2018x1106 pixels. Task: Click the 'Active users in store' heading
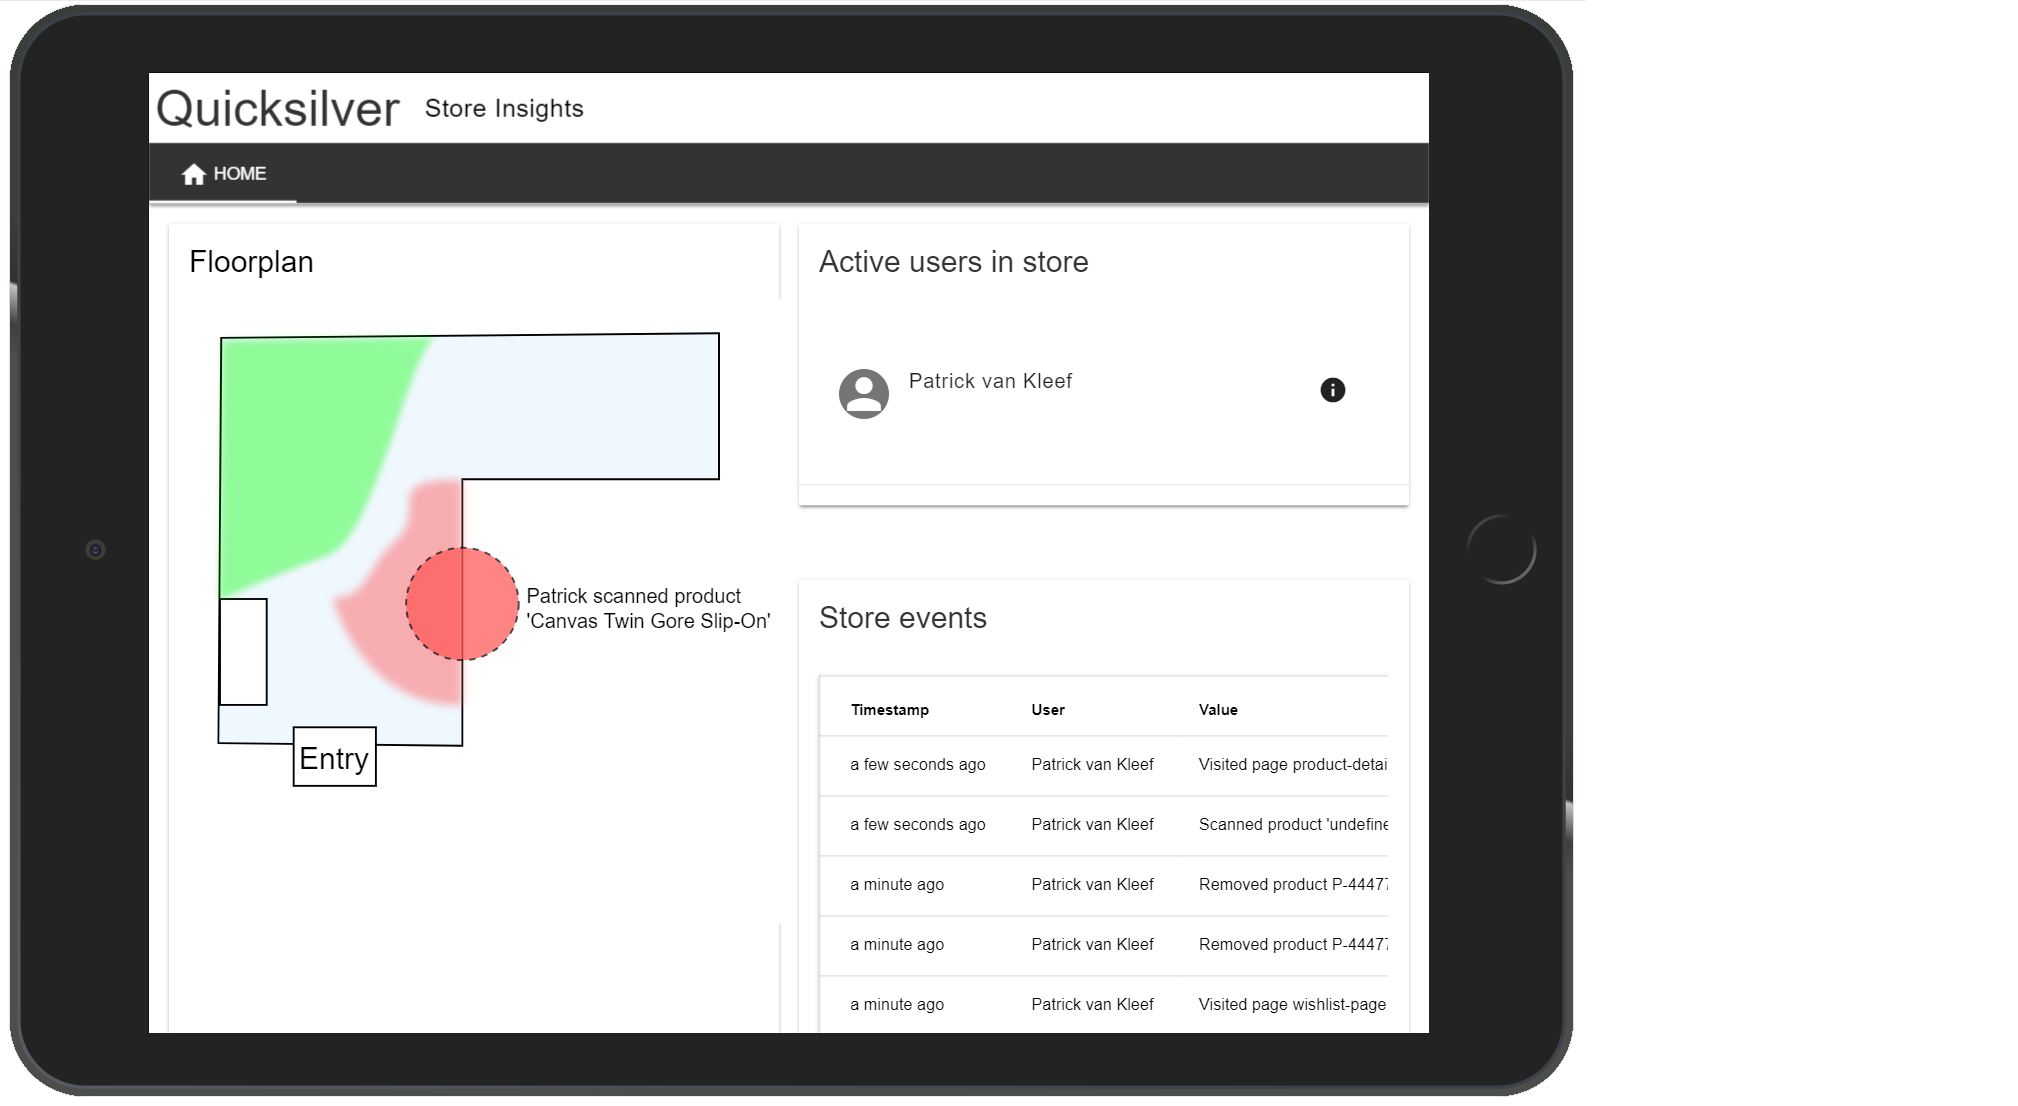click(953, 262)
